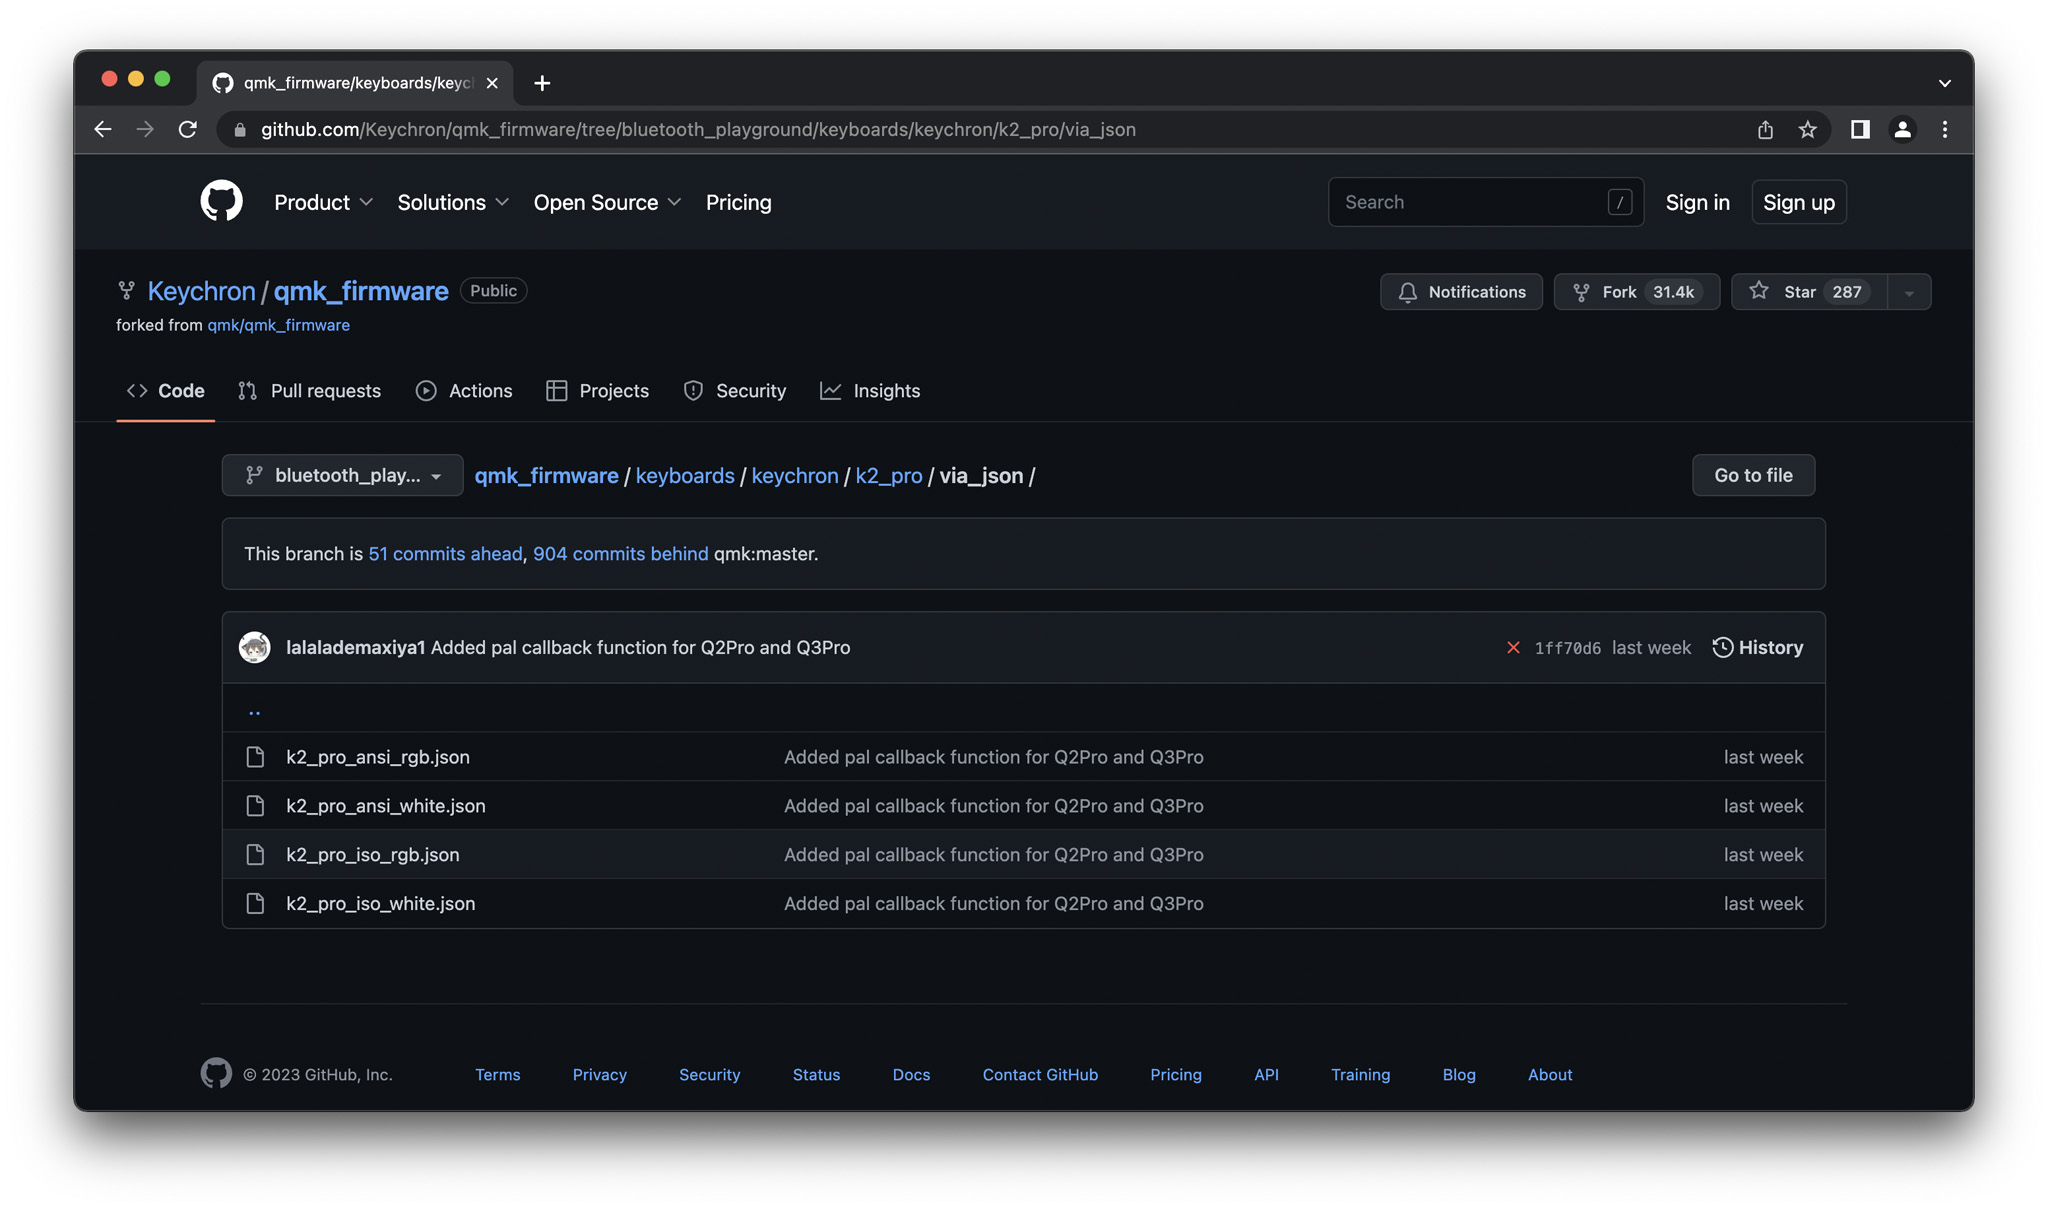The image size is (2048, 1209).
Task: Focus the GitHub Search field
Action: point(1470,202)
